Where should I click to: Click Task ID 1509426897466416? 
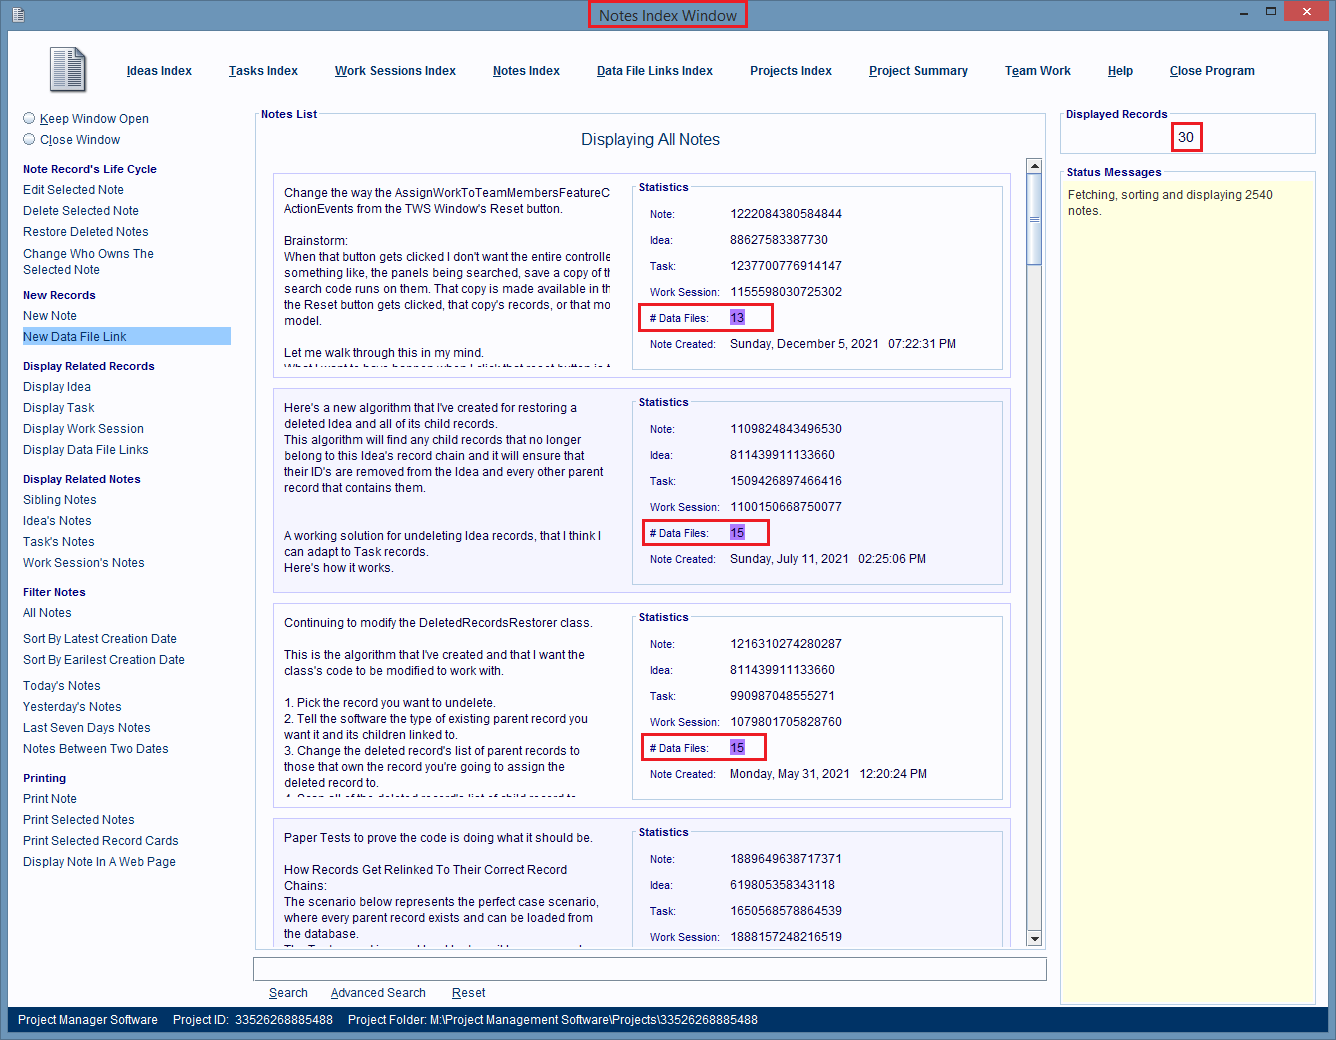point(786,481)
